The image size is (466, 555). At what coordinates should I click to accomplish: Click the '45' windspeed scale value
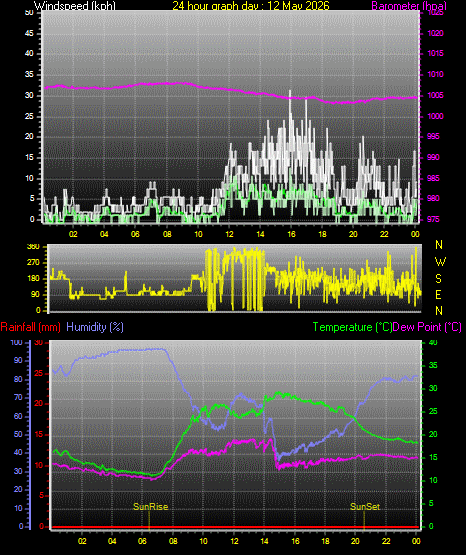[x=29, y=33]
